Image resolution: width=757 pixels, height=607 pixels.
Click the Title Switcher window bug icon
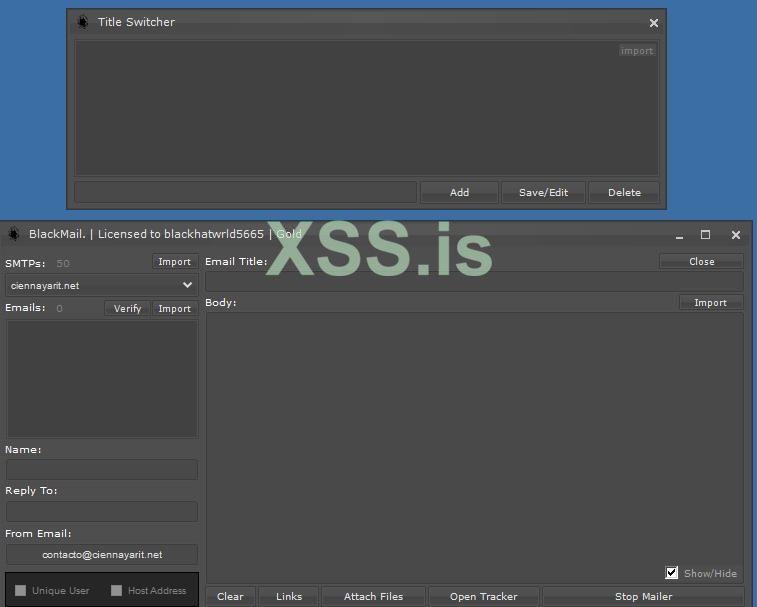coord(83,22)
